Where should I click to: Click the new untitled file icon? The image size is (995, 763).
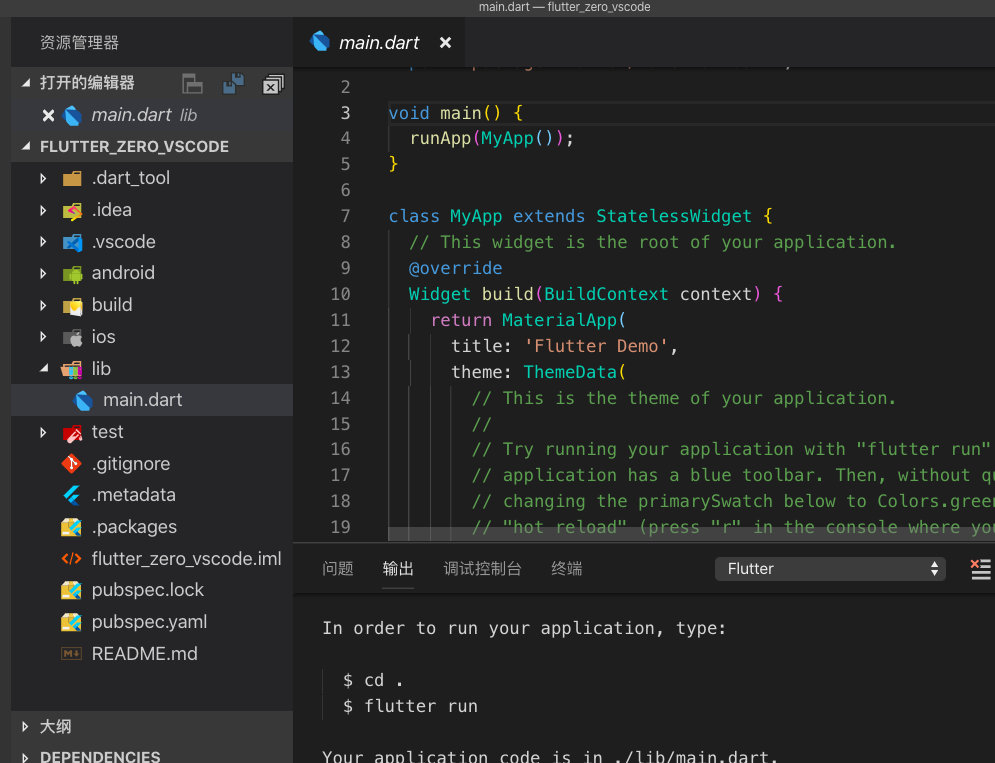pos(192,83)
